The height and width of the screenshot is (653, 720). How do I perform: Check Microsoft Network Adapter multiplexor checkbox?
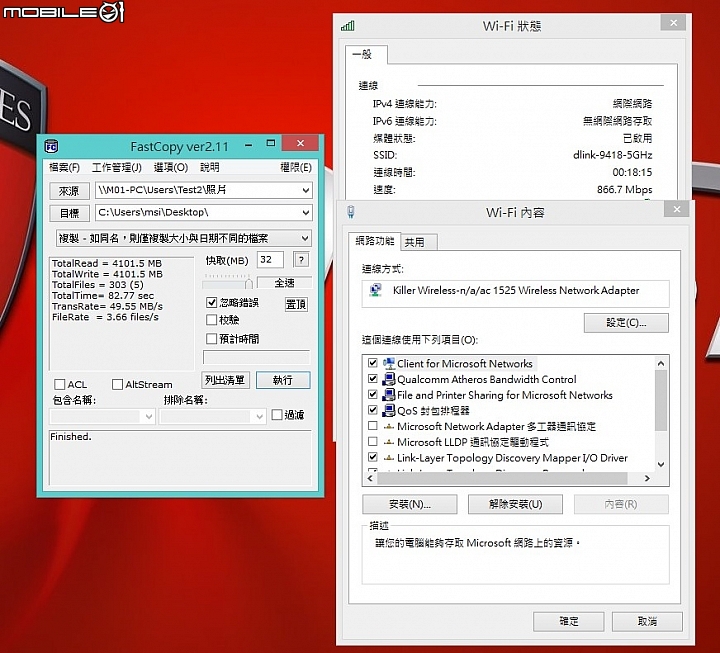(x=373, y=426)
